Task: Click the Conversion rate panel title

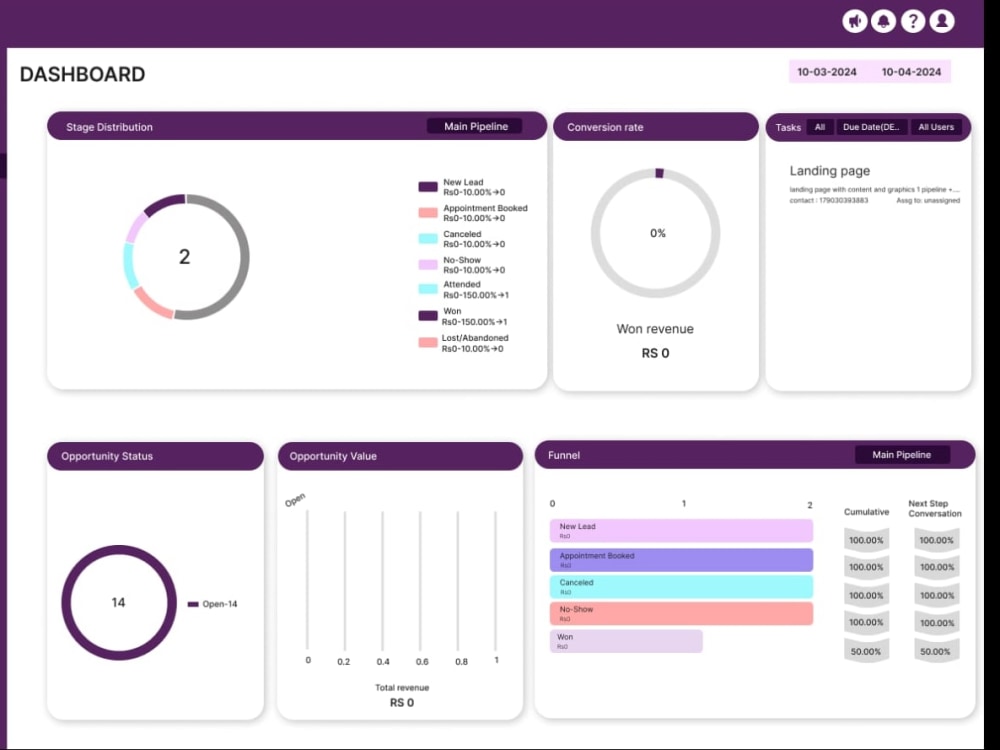Action: point(605,127)
